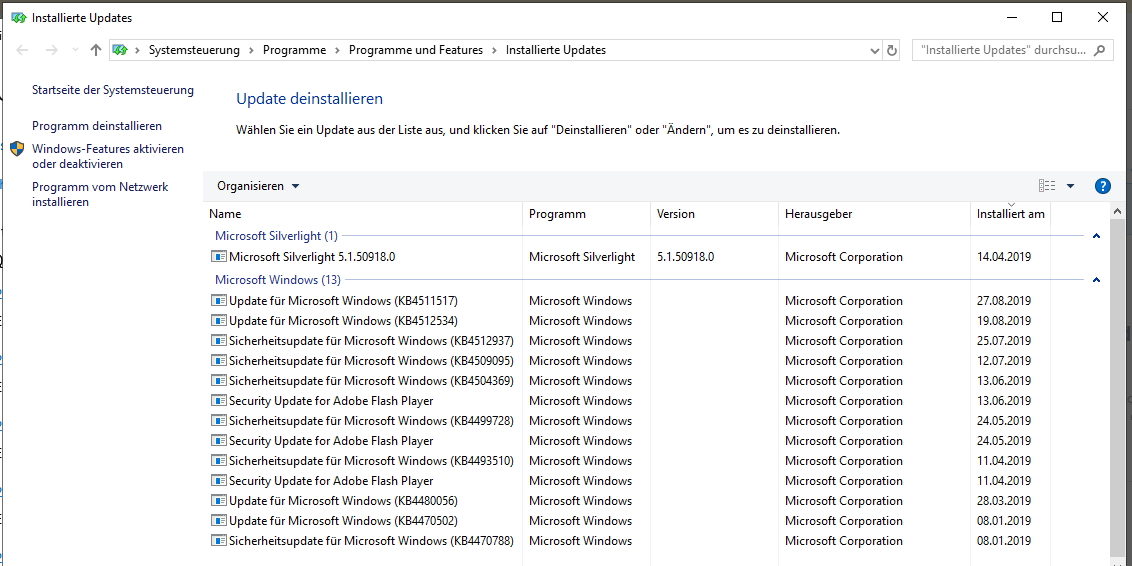Click Systemsteuerung in the breadcrumb
Image resolution: width=1132 pixels, height=566 pixels.
tap(193, 50)
